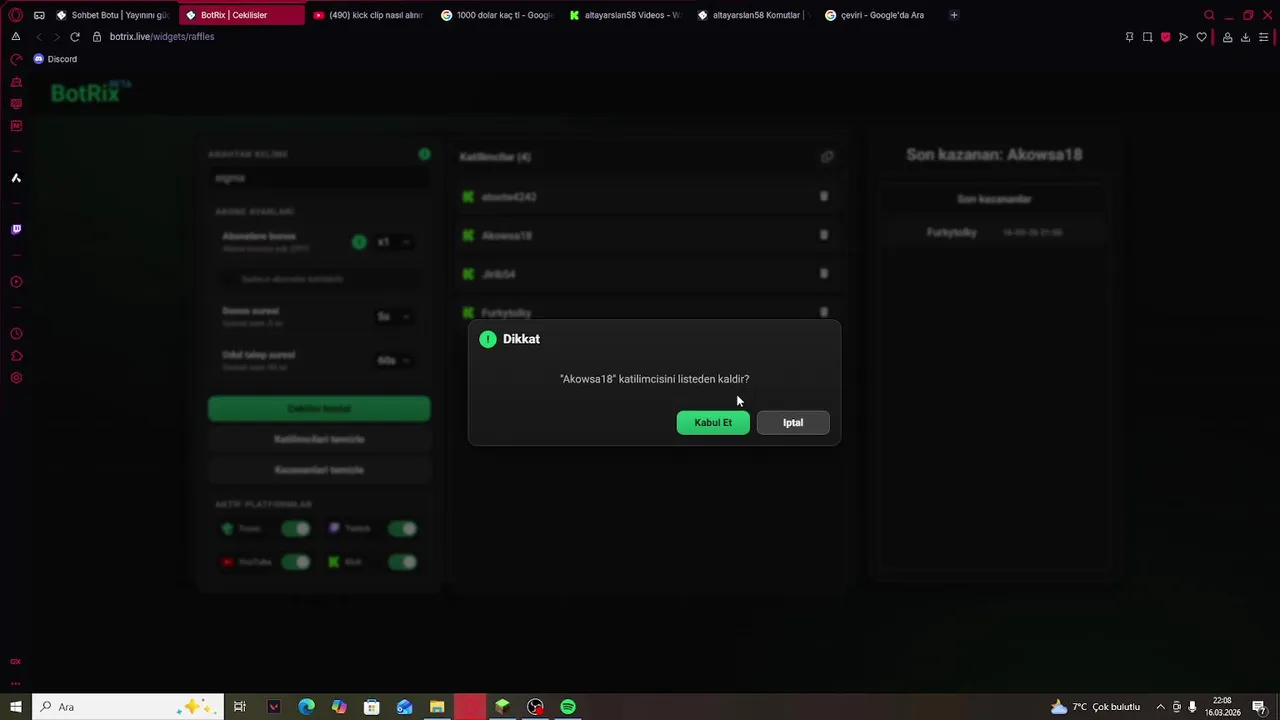The height and width of the screenshot is (720, 1280).
Task: Open Player icon in sidebar
Action: [15, 282]
